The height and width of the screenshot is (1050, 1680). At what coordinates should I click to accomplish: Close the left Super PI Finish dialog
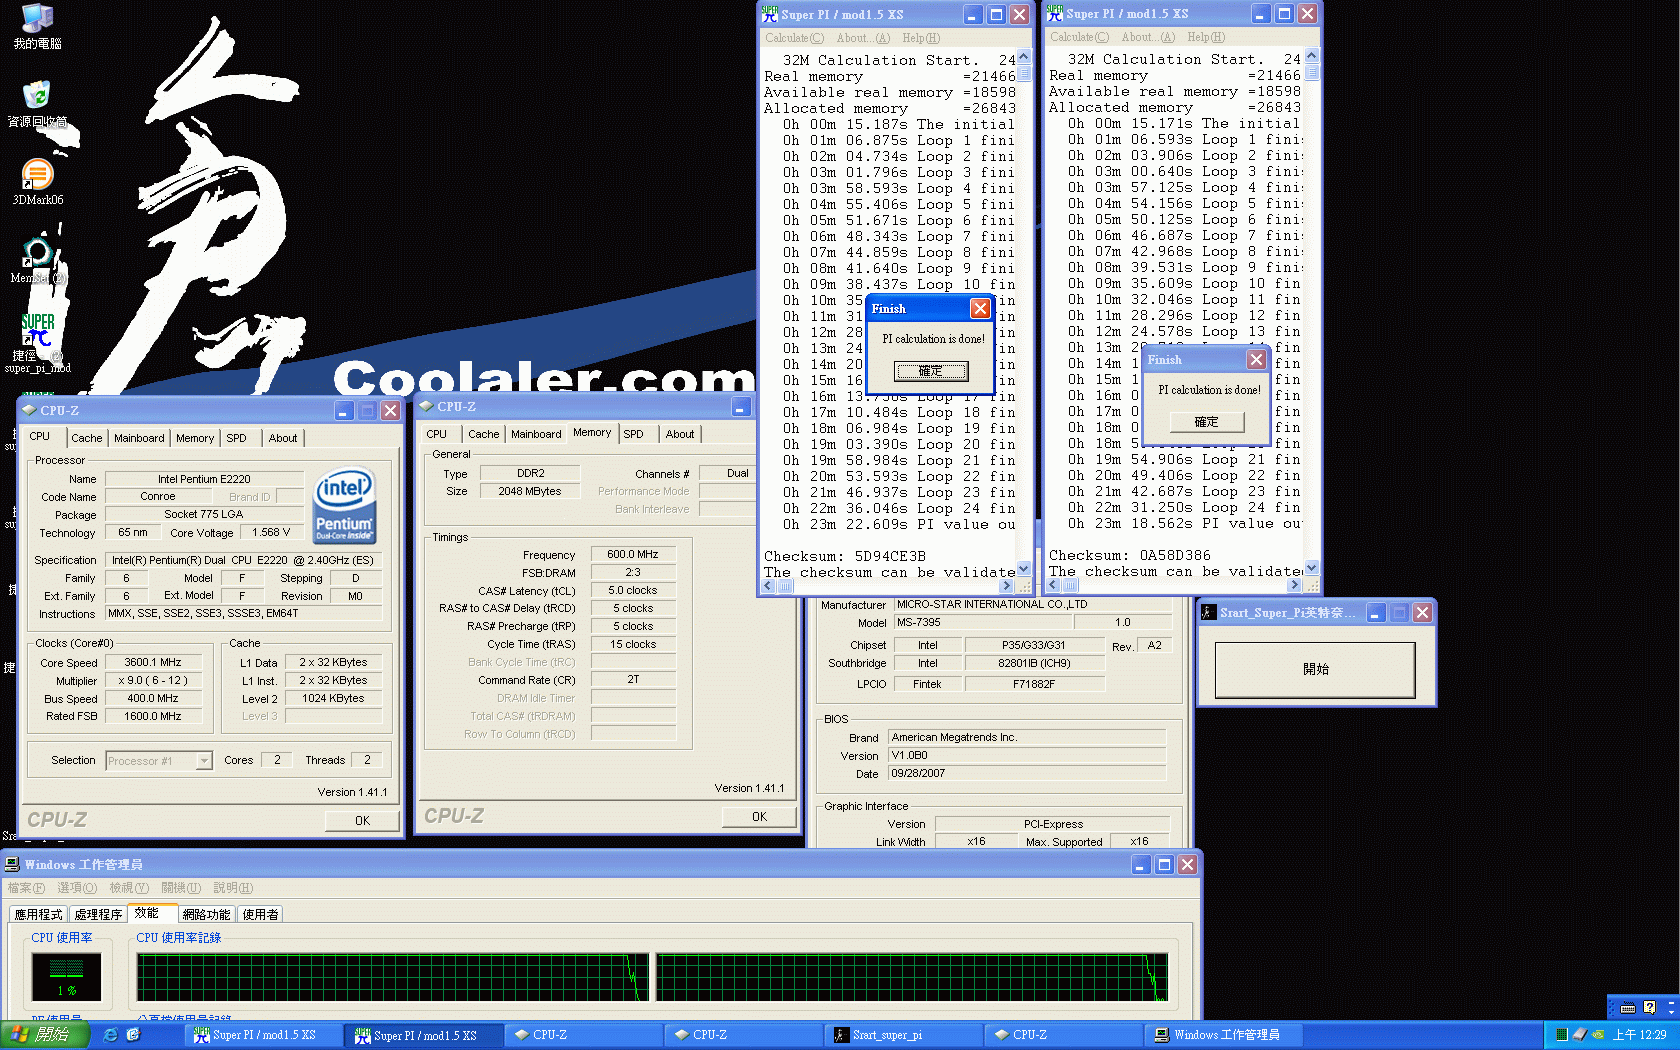tap(981, 308)
